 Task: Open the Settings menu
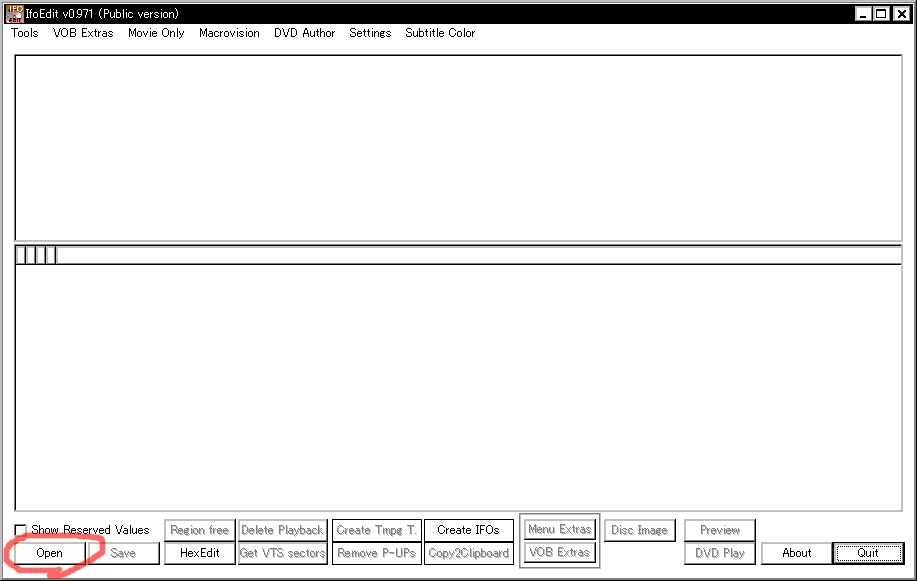point(370,33)
